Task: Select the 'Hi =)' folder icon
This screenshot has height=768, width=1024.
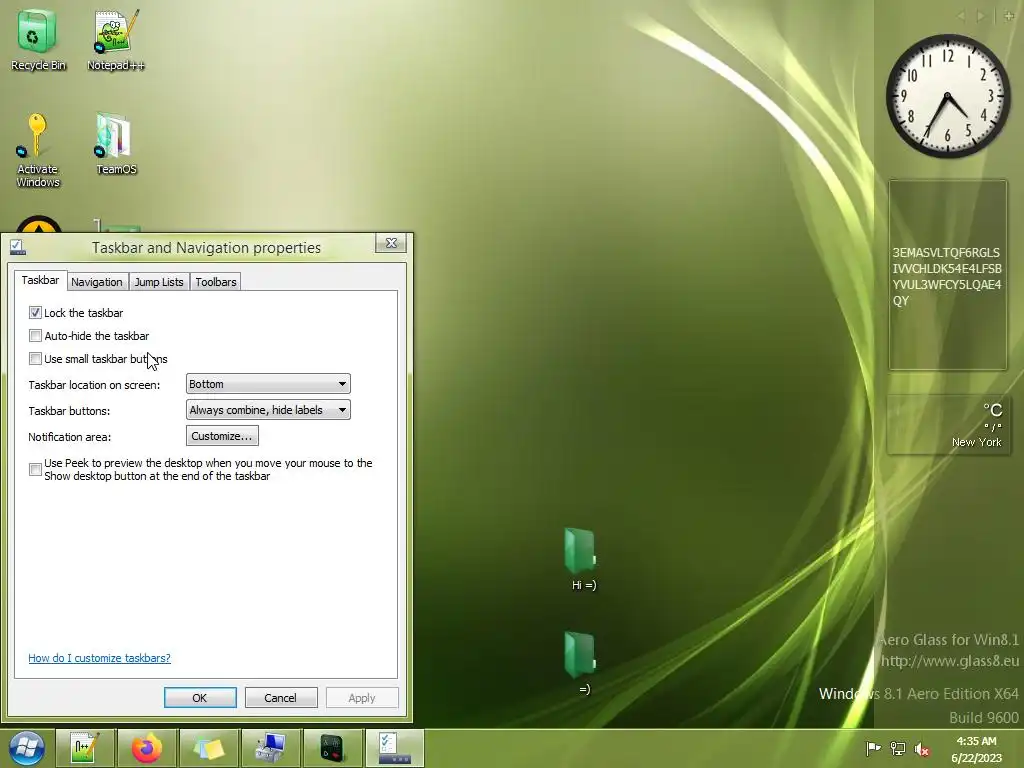Action: coord(583,558)
